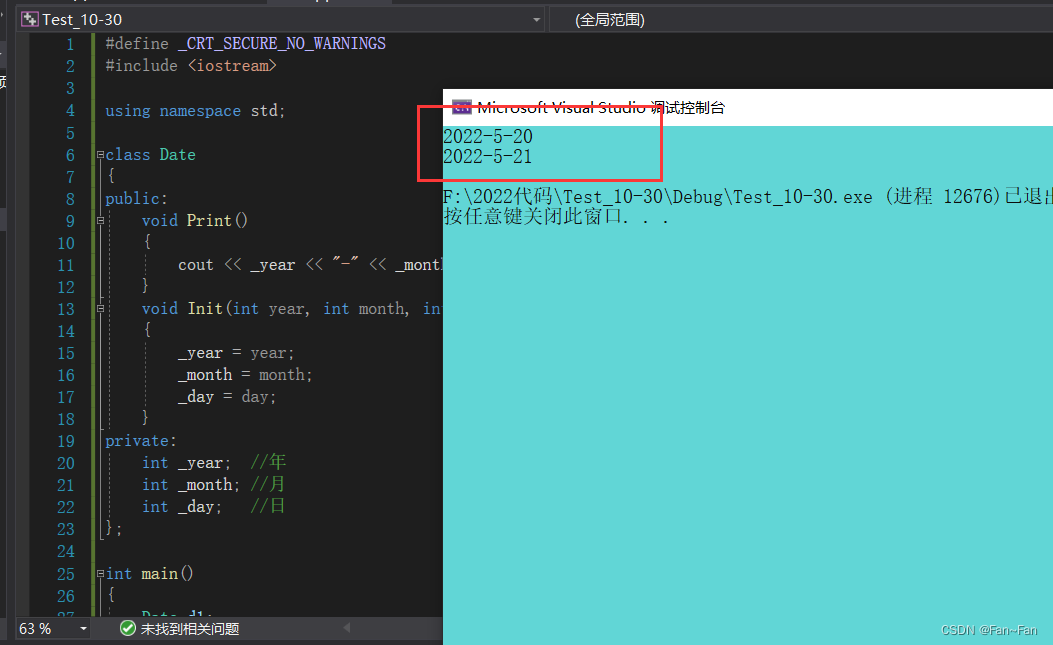Click console output line 2022-5-21
The height and width of the screenshot is (645, 1053).
[x=488, y=157]
